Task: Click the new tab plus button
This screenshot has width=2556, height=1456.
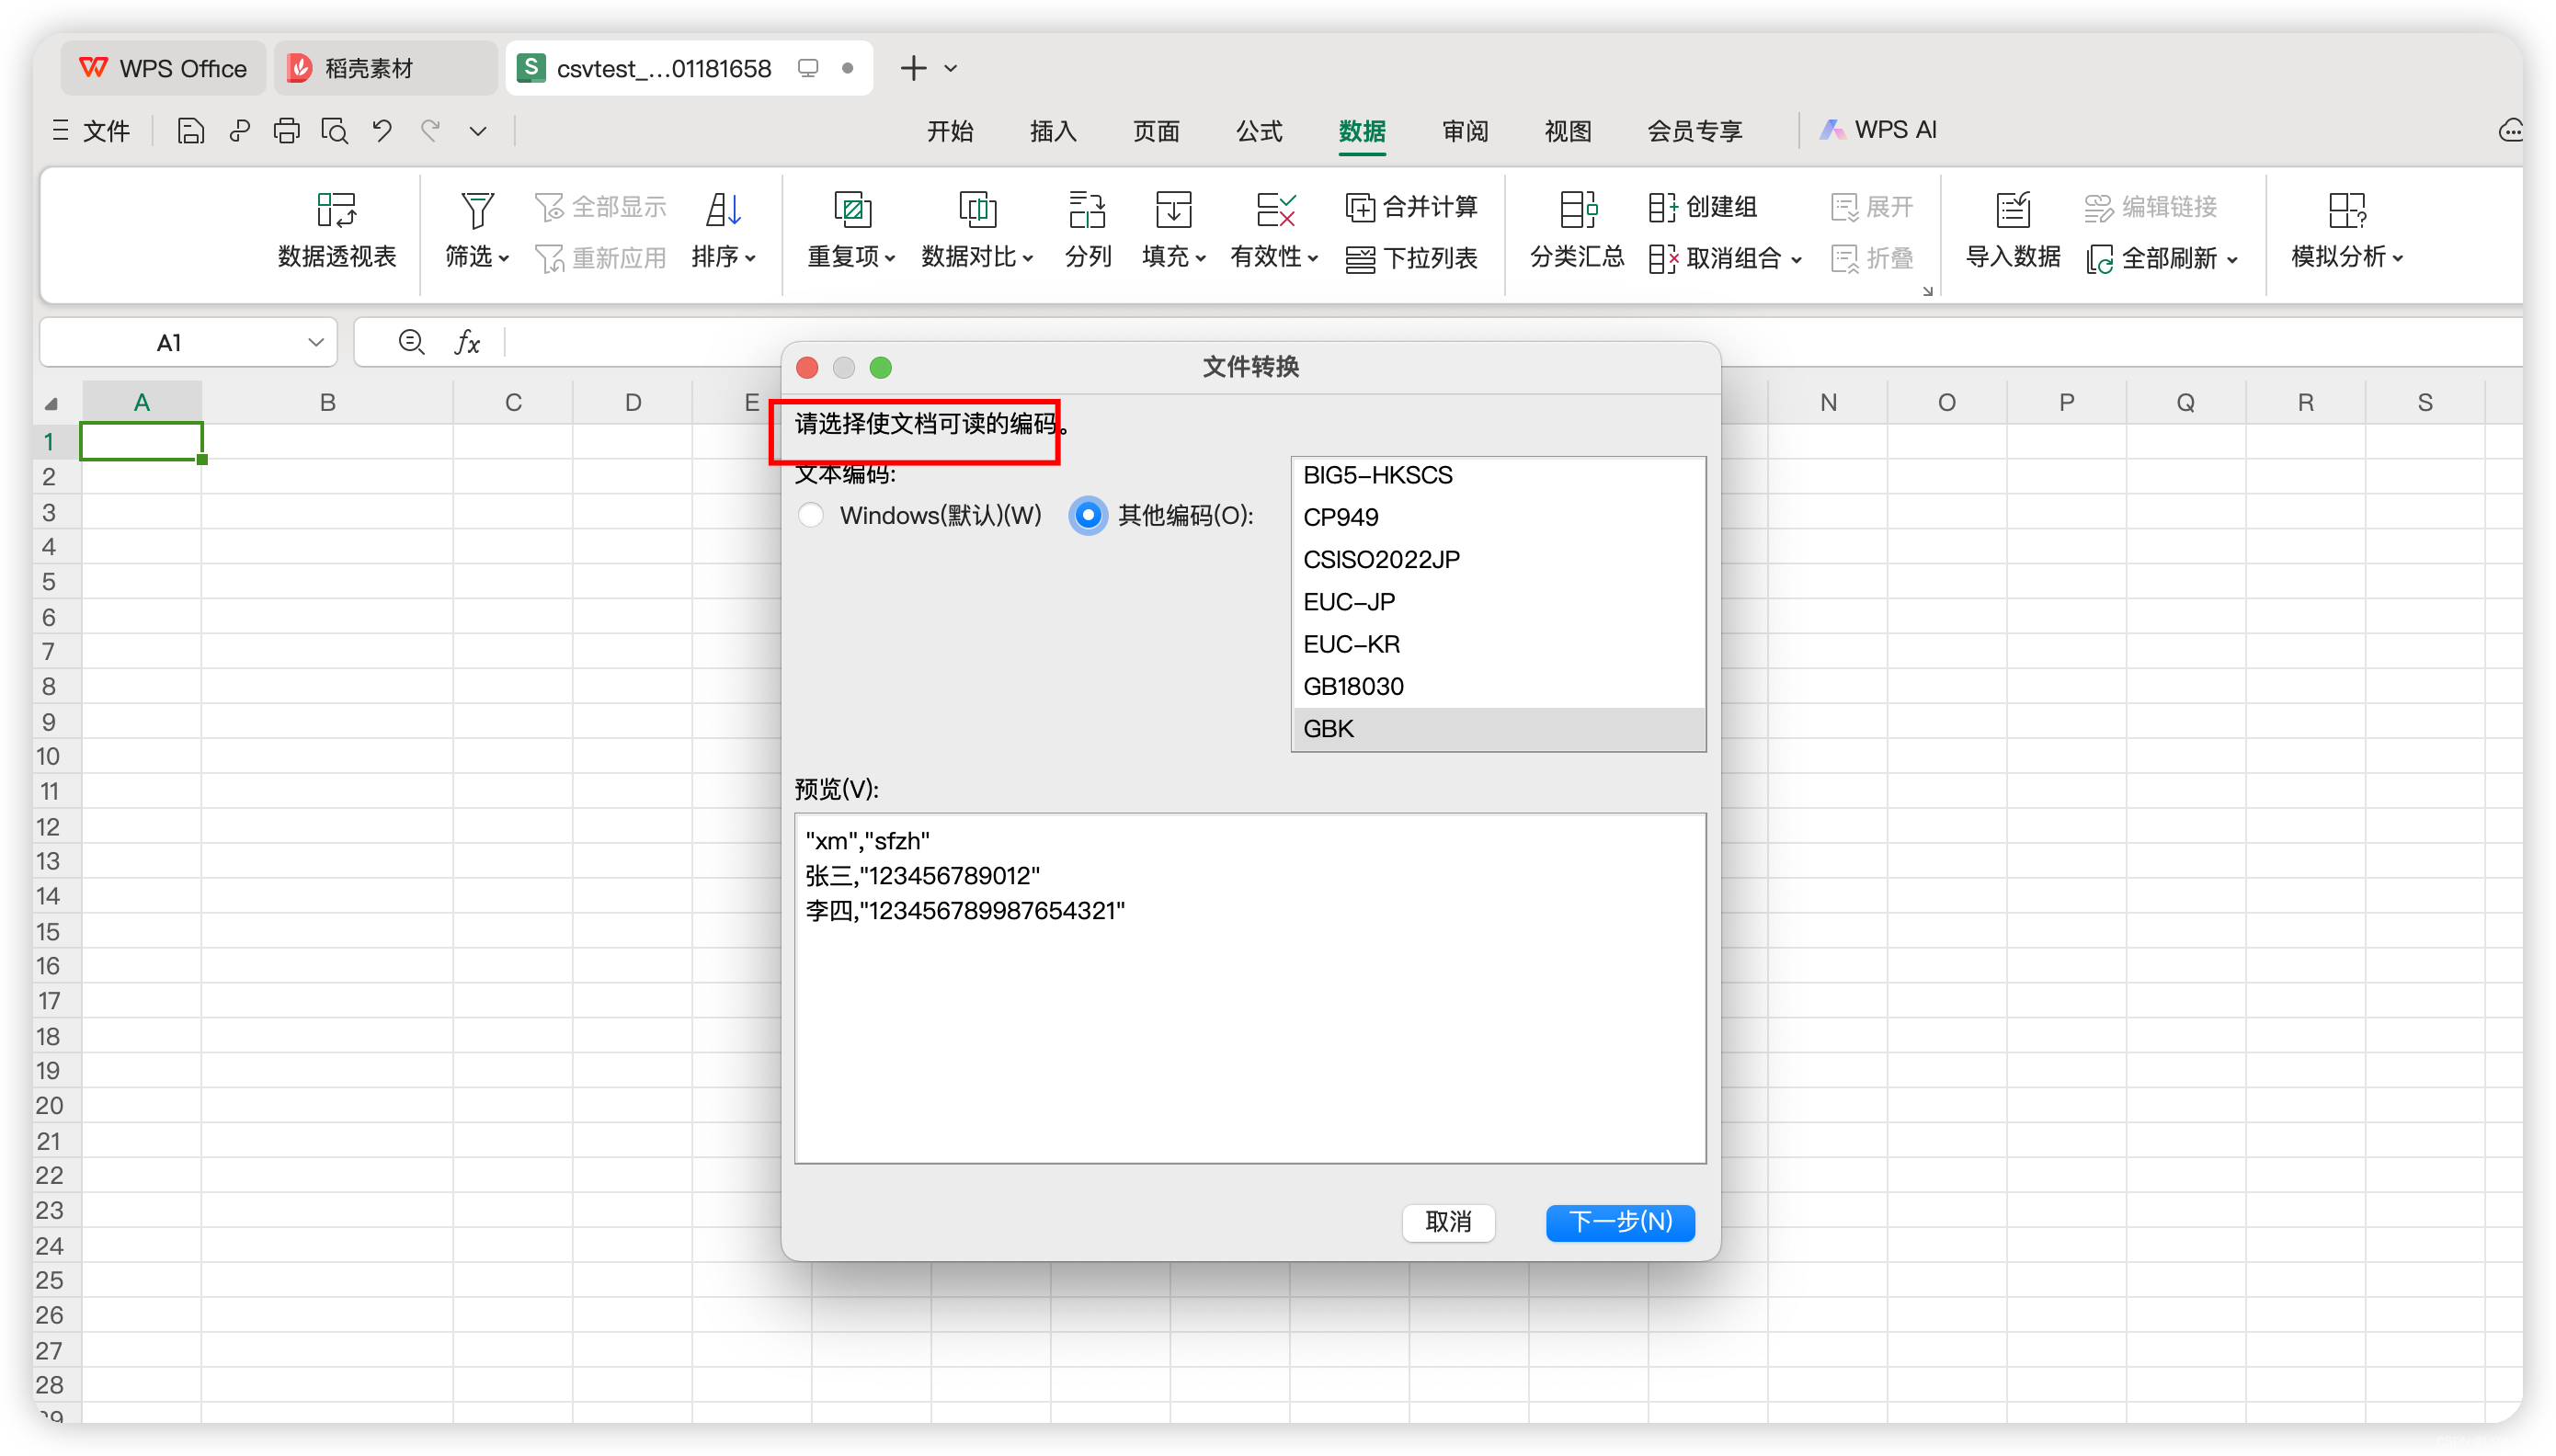Action: tap(913, 68)
